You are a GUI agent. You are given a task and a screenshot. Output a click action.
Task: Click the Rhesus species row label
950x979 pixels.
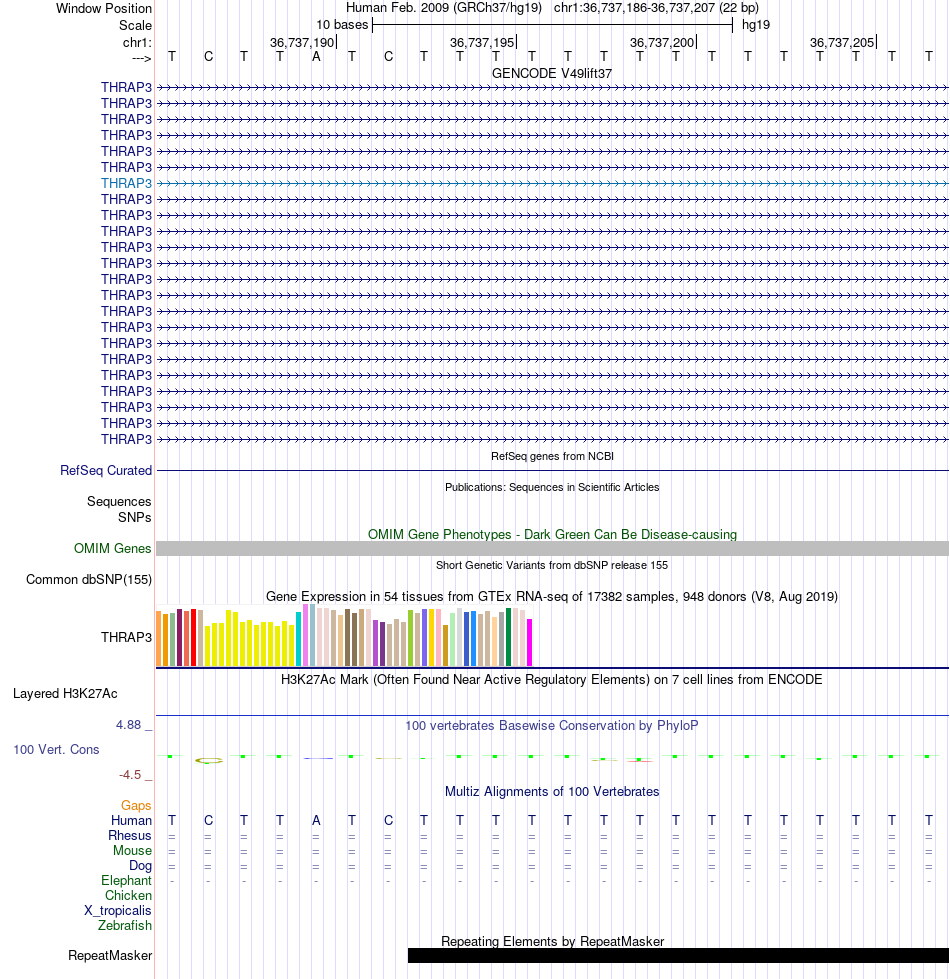coord(130,835)
